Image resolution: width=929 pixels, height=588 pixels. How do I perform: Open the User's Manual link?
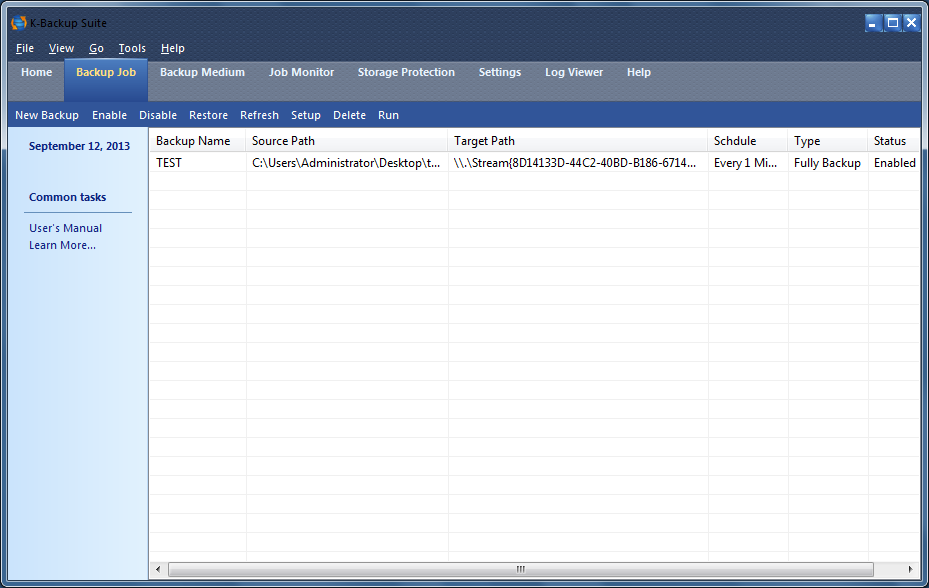point(65,228)
